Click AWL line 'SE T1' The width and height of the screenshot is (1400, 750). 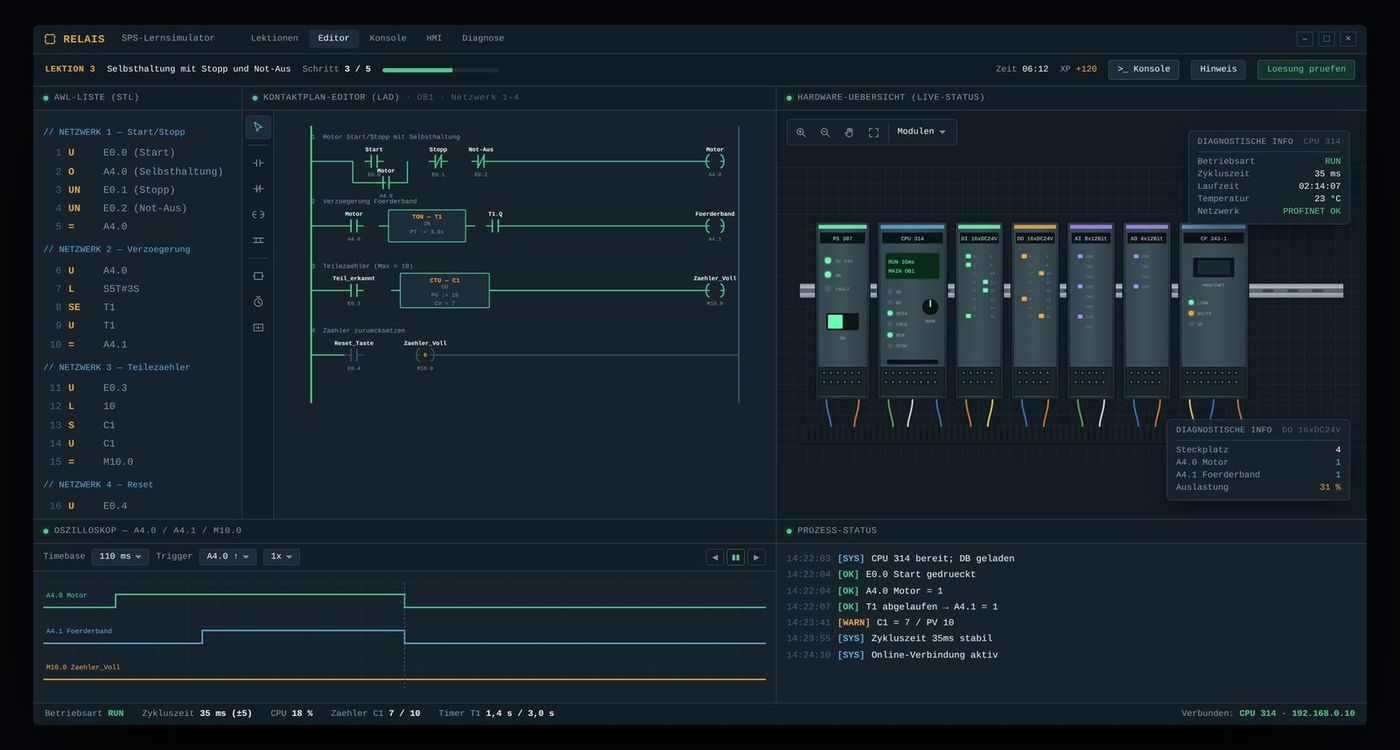(138, 307)
